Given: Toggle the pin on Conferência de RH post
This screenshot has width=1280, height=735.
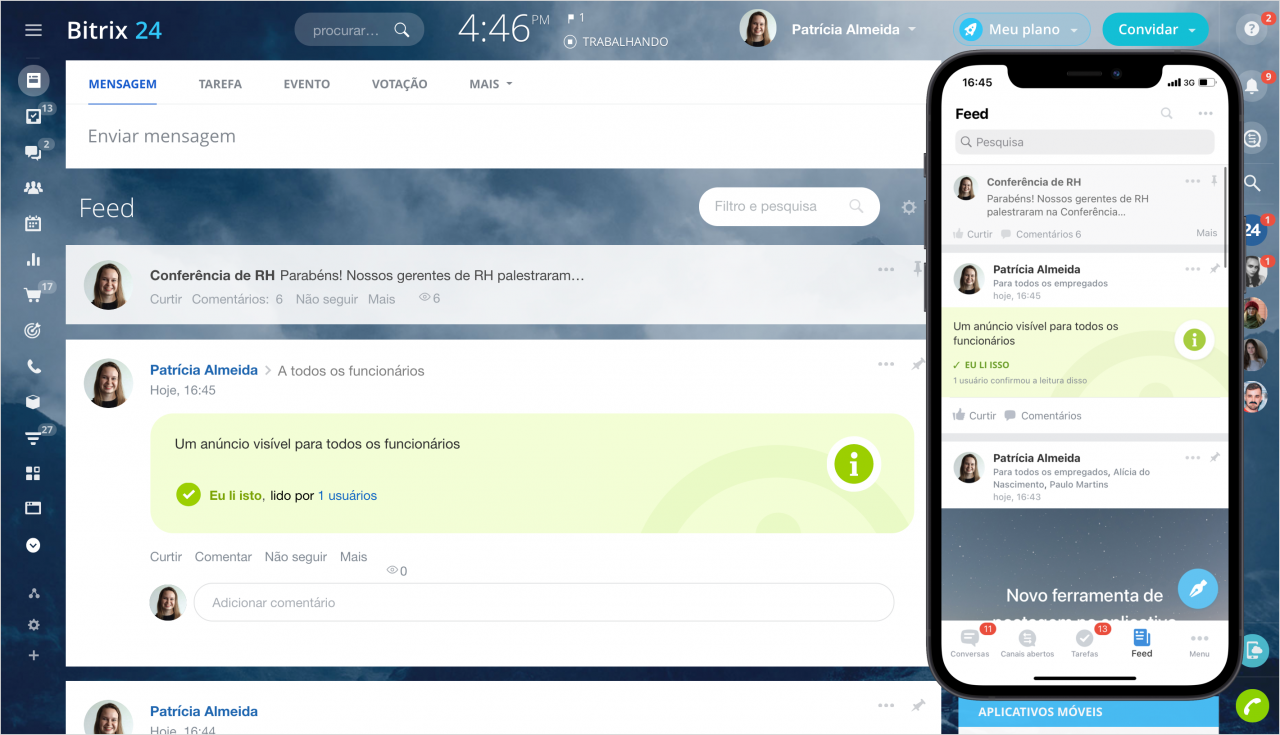Looking at the screenshot, I should point(917,269).
